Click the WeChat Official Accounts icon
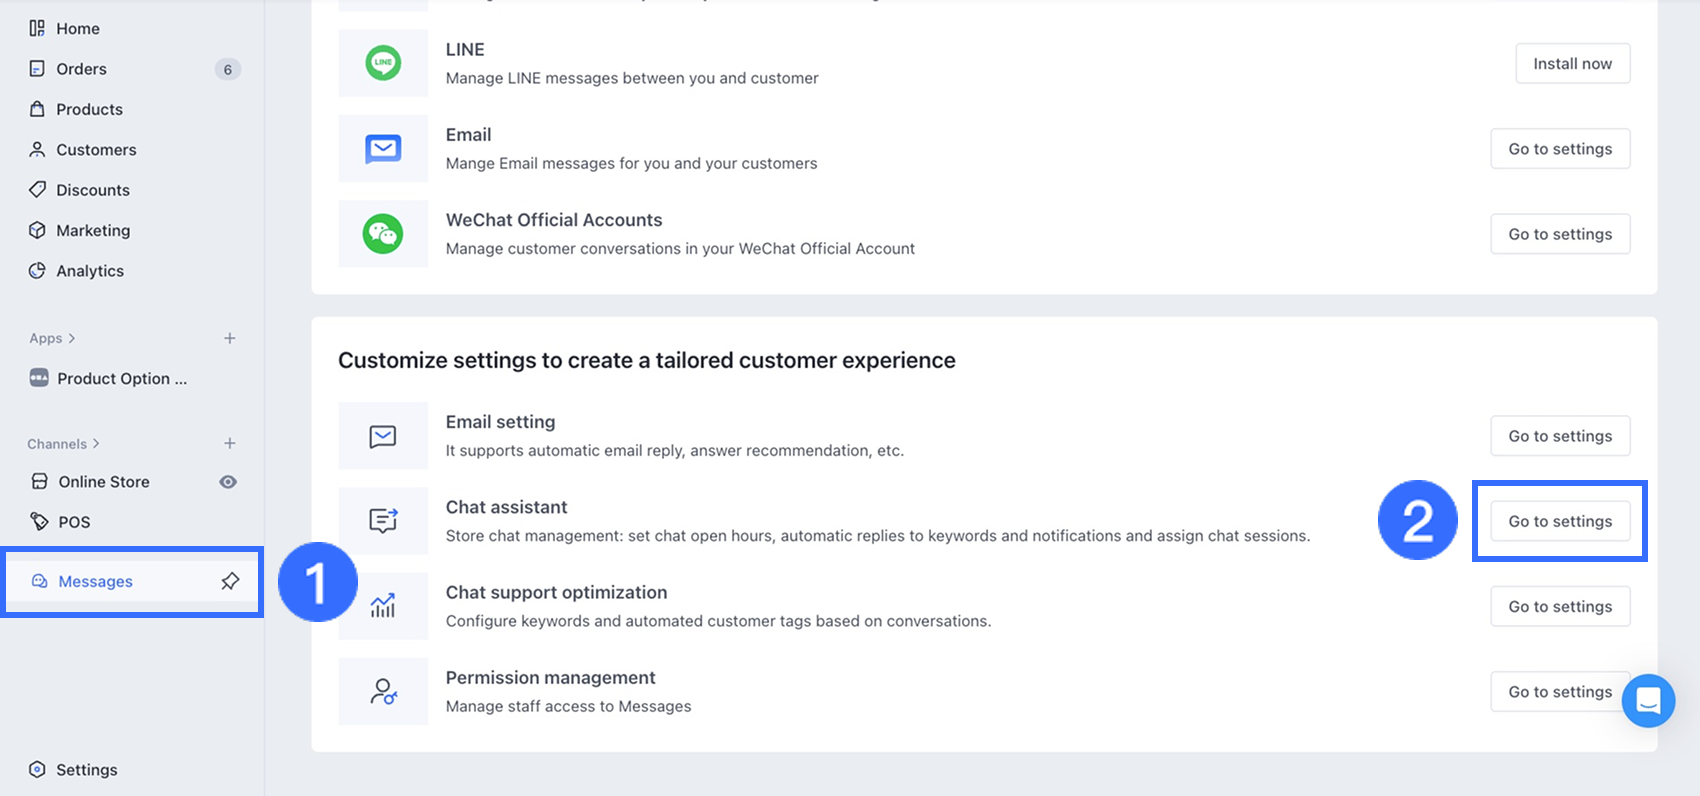 coord(383,234)
